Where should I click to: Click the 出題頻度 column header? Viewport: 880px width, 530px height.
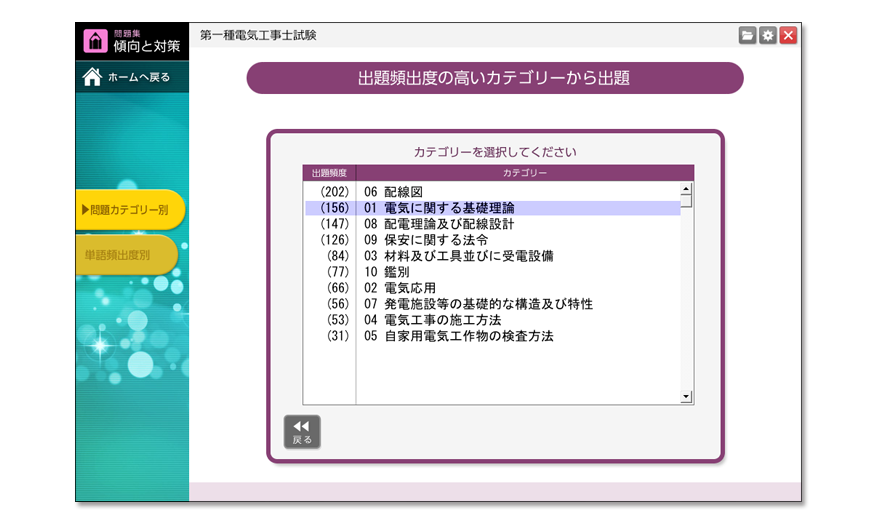[329, 173]
